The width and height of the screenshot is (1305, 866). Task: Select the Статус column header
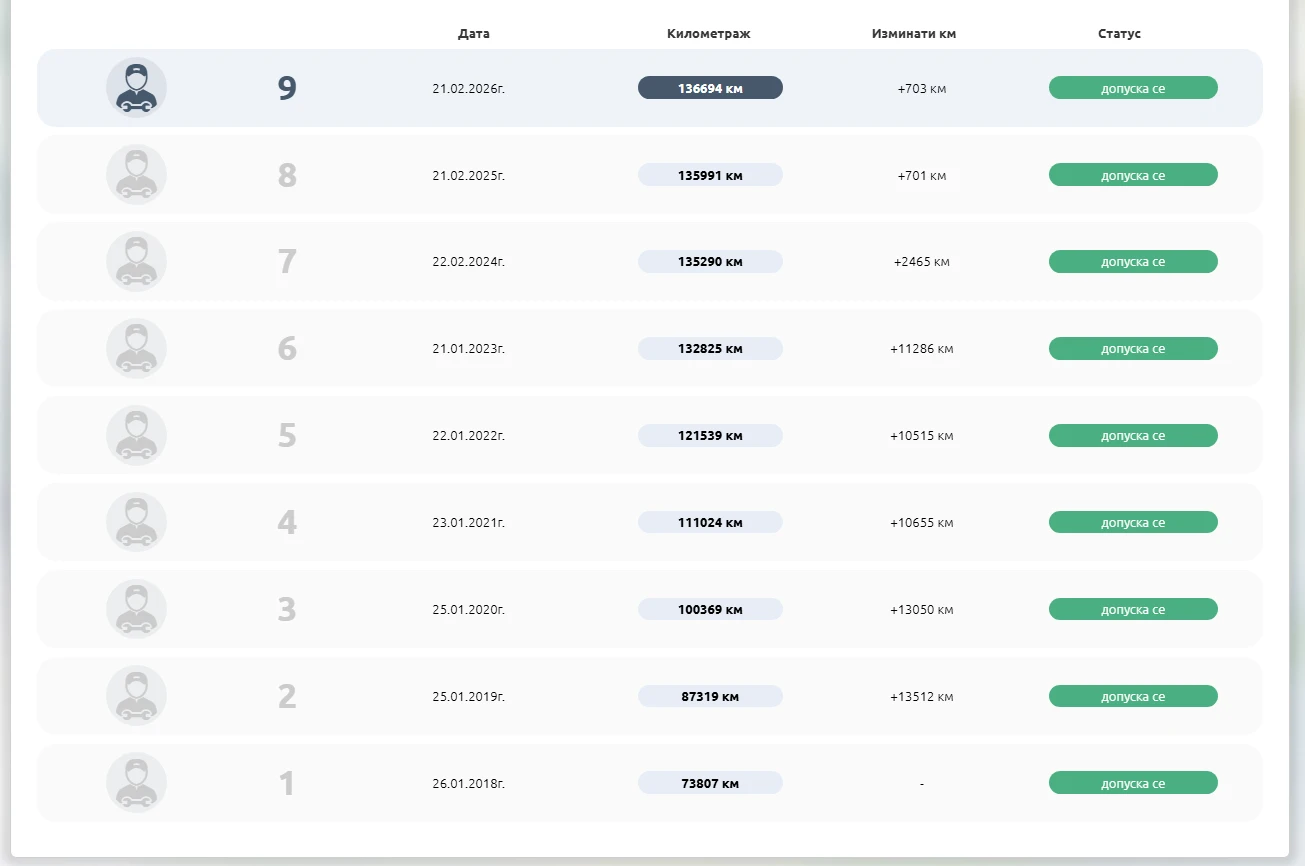click(1119, 34)
